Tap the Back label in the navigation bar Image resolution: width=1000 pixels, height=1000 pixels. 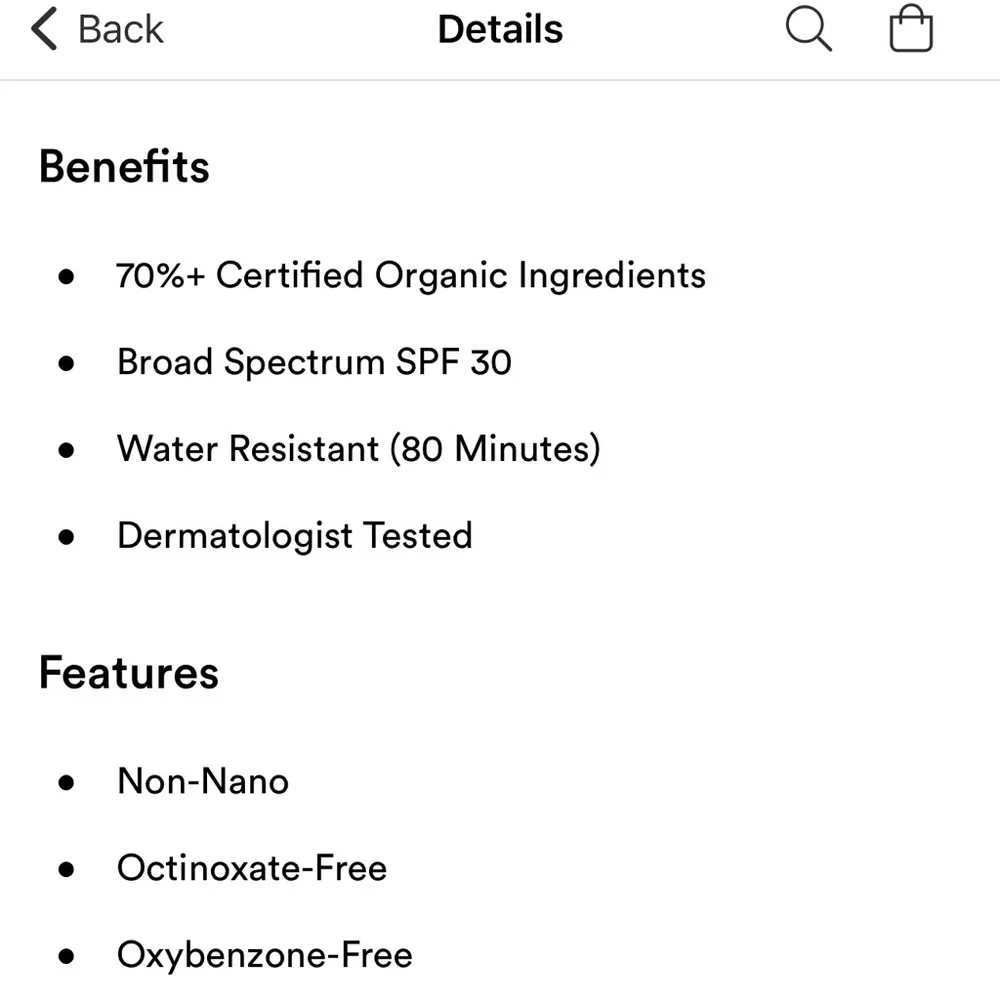[119, 29]
